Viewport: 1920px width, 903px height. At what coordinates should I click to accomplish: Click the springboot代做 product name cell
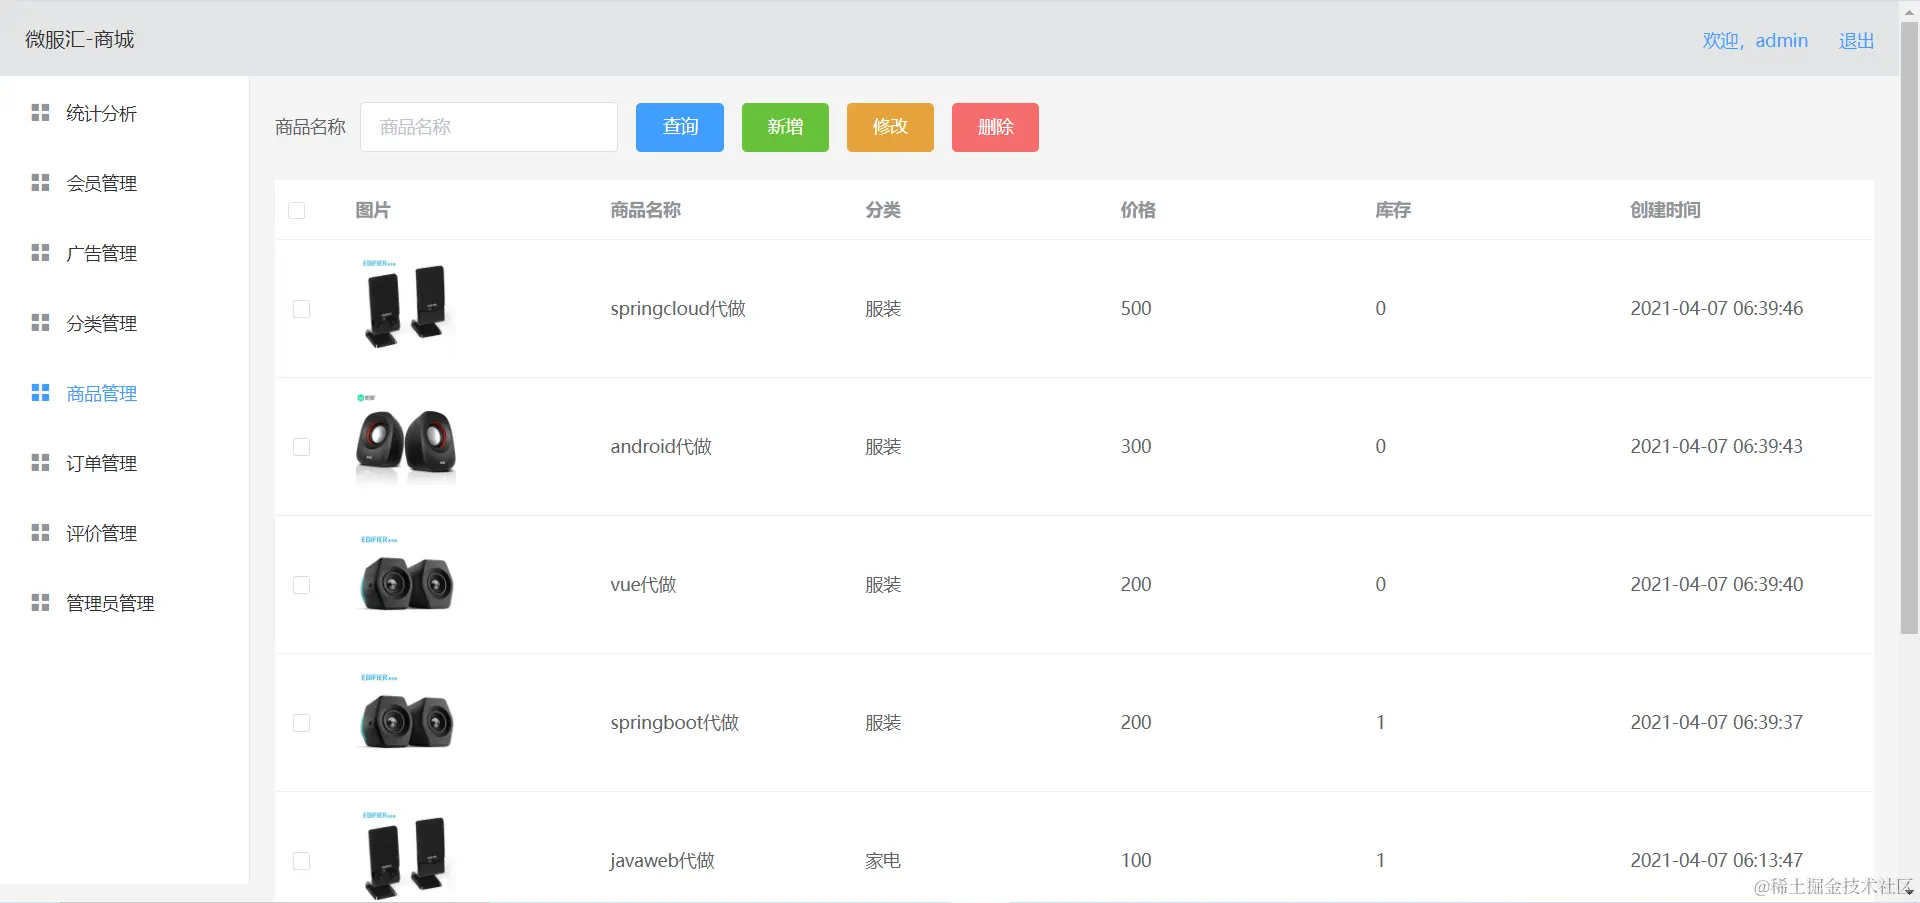pyautogui.click(x=674, y=723)
